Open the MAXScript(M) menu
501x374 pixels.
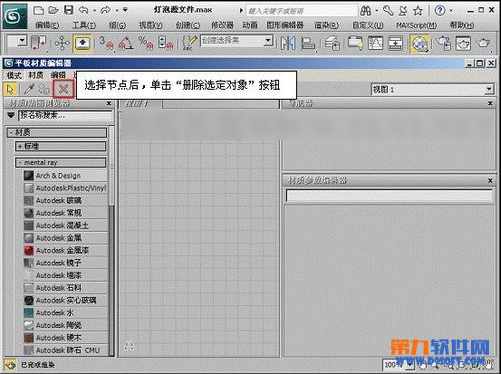click(x=416, y=25)
